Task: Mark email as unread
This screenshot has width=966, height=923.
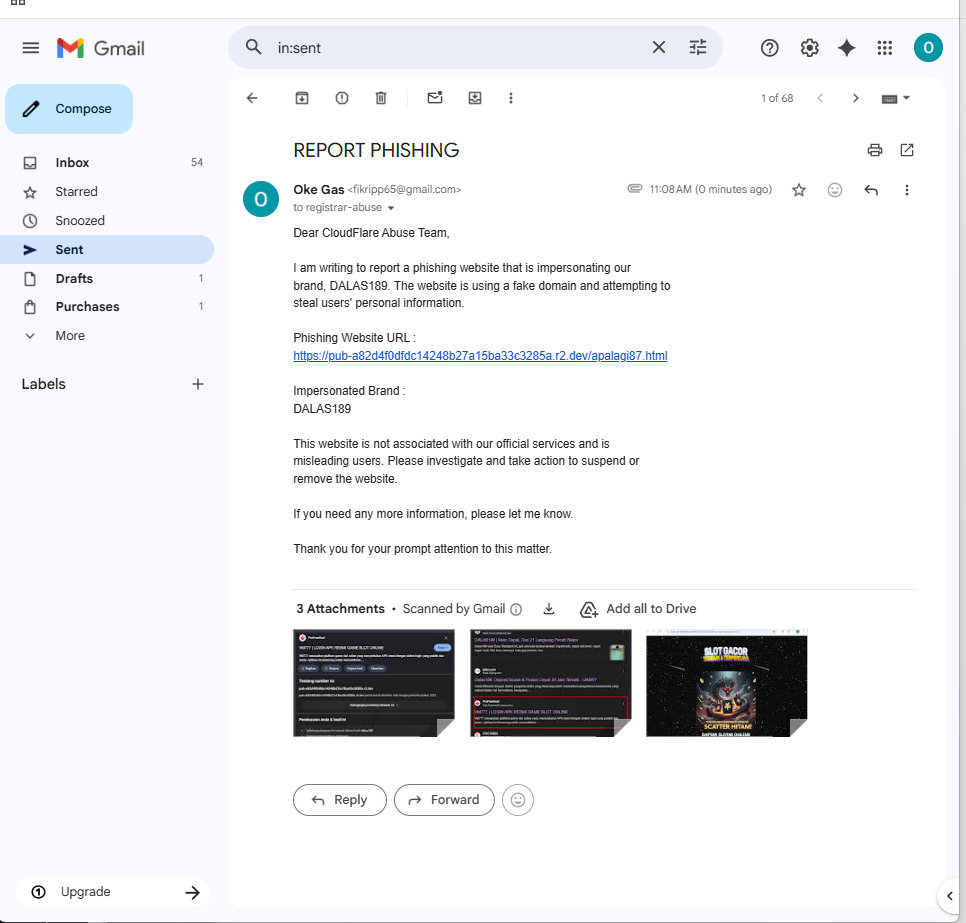Action: 435,98
